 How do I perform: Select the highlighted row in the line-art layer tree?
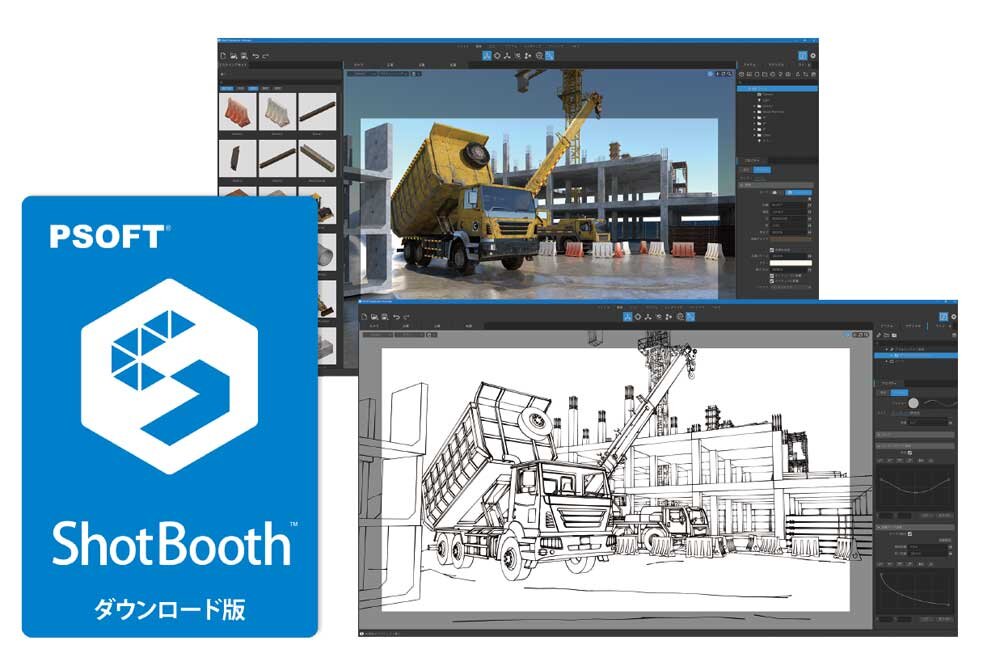[x=916, y=355]
